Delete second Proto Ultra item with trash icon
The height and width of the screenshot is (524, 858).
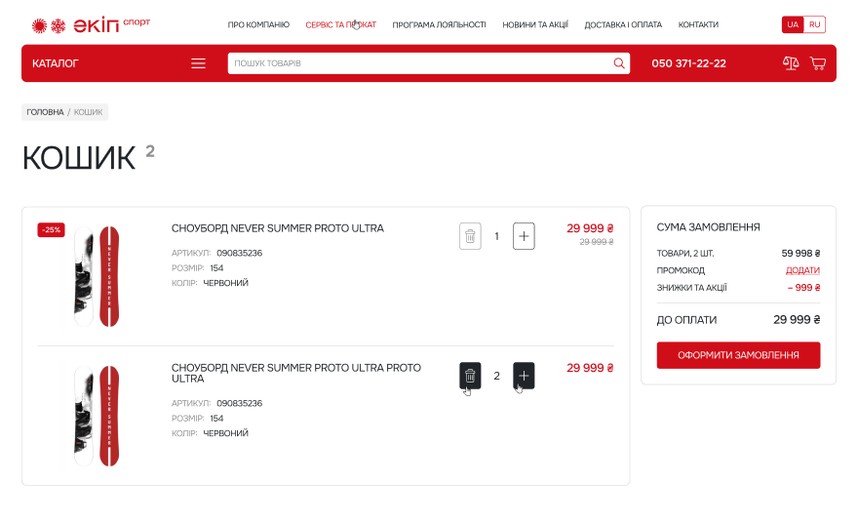click(x=470, y=376)
